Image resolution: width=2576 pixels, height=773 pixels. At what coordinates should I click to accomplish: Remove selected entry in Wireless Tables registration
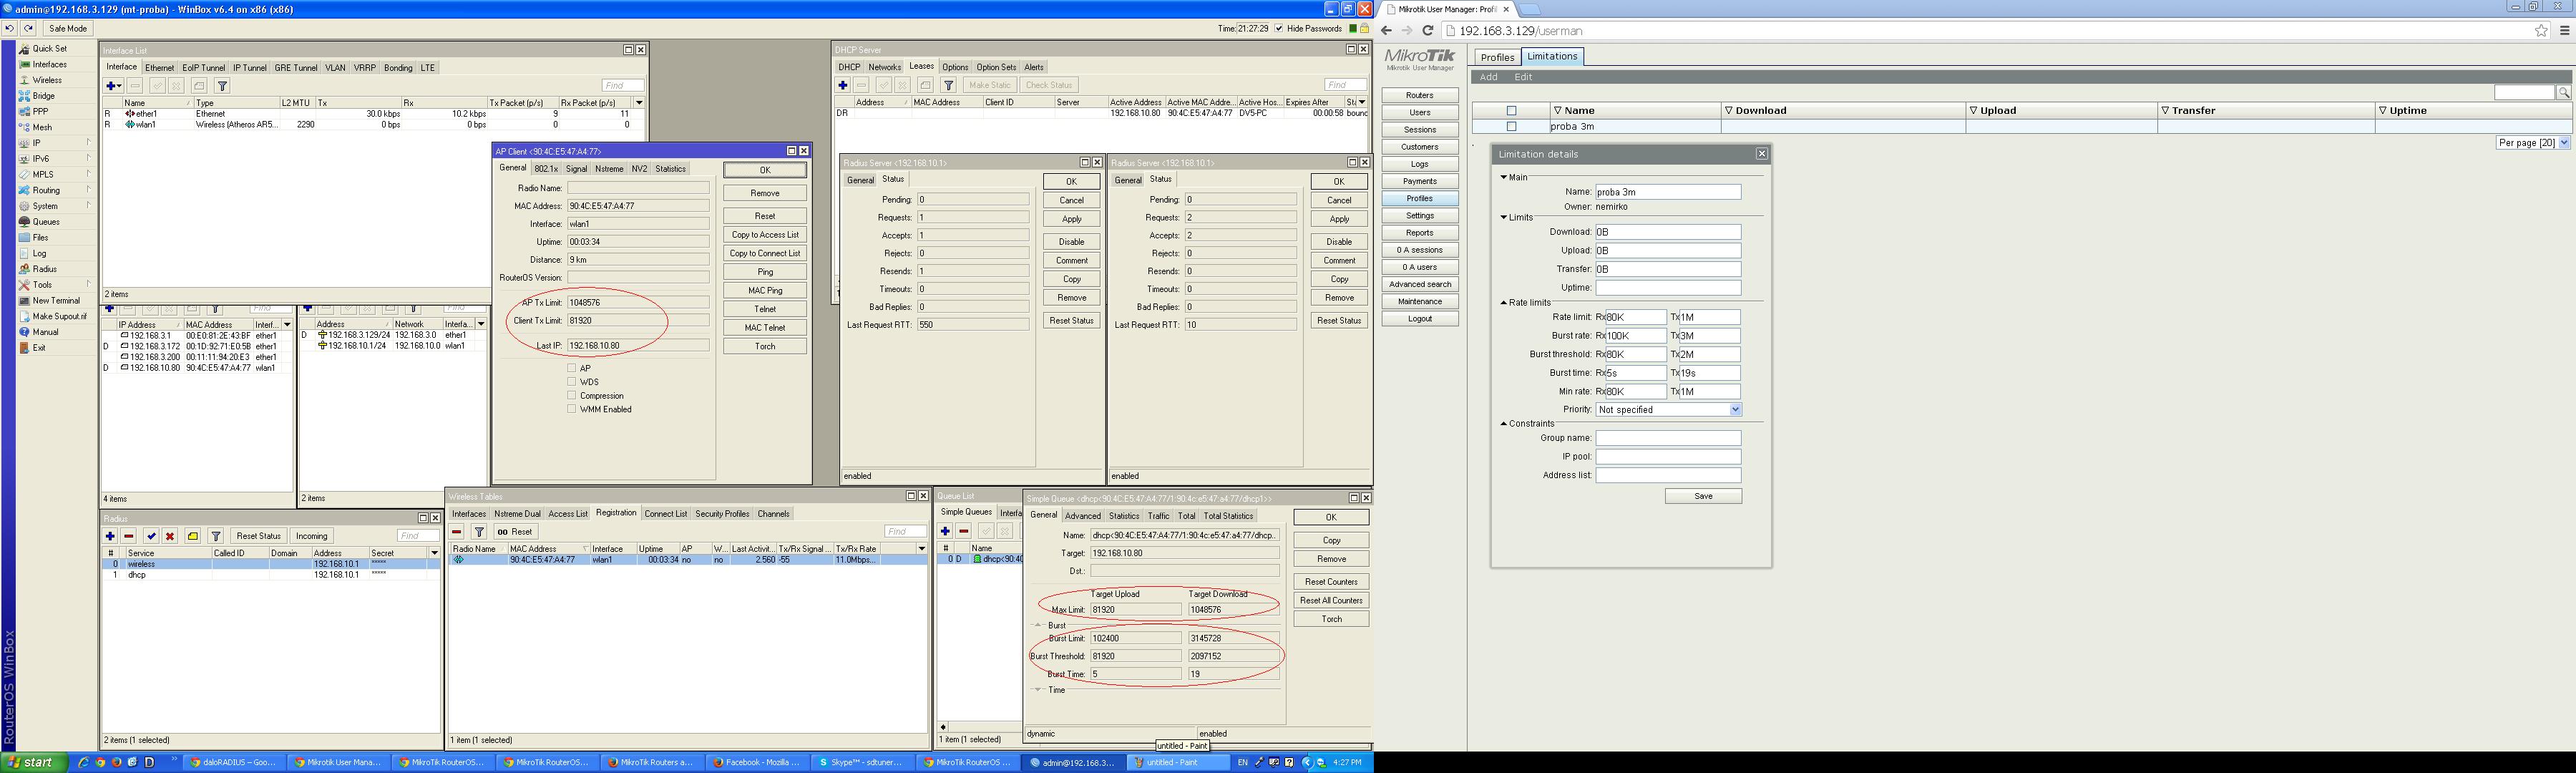pos(457,532)
